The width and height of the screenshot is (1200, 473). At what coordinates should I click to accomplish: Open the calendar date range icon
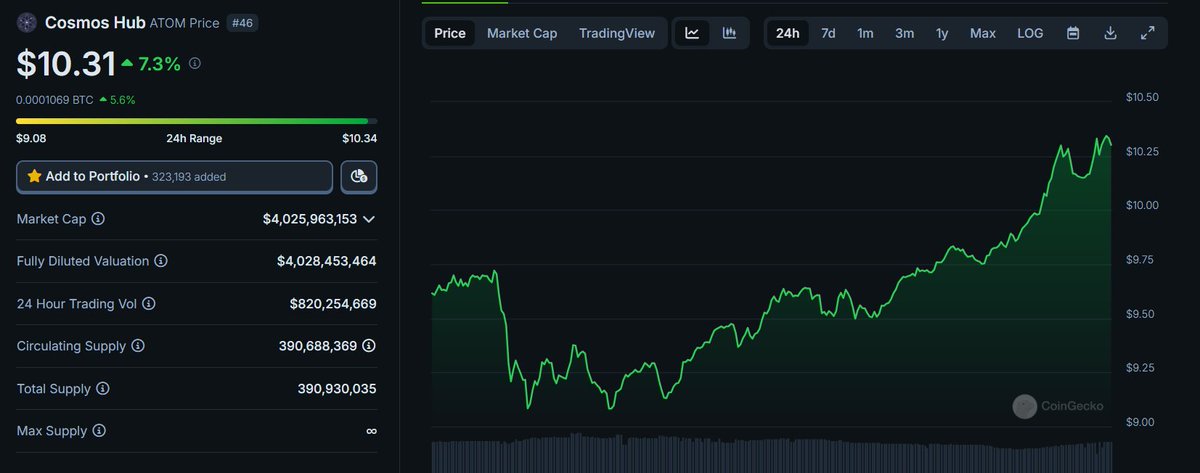(1073, 33)
